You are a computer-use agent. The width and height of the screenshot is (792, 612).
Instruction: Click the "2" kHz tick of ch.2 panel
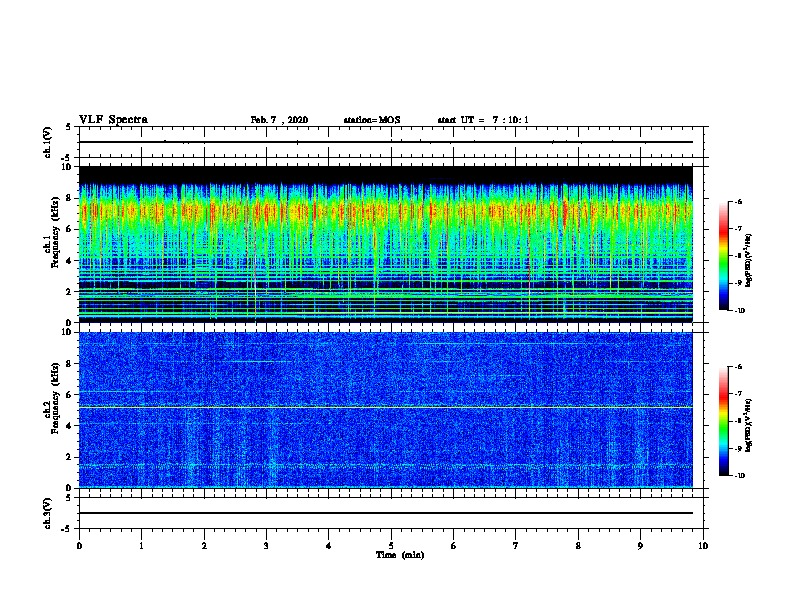click(69, 457)
